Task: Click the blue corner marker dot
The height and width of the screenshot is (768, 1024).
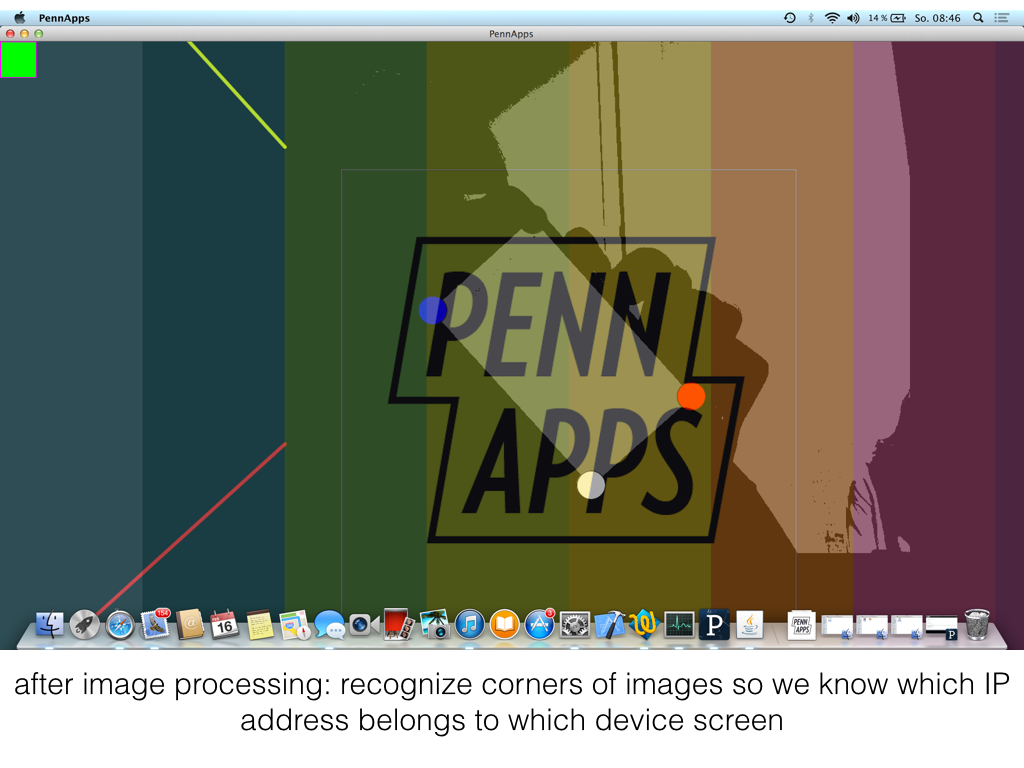Action: click(x=432, y=310)
